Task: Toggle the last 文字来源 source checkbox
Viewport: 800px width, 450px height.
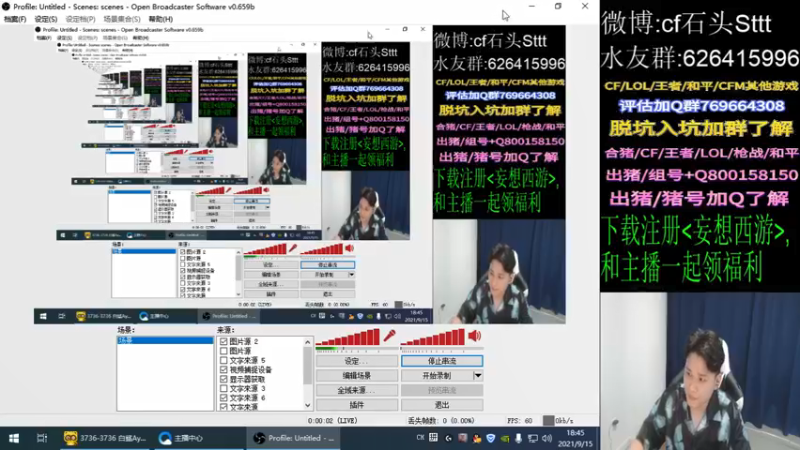Action: [223, 407]
